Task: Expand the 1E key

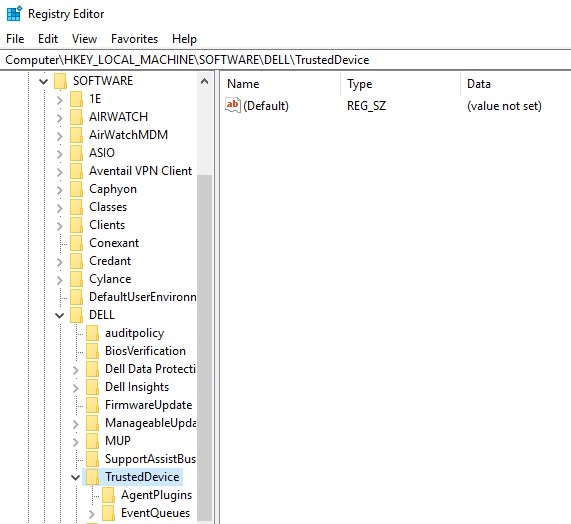Action: pyautogui.click(x=59, y=100)
